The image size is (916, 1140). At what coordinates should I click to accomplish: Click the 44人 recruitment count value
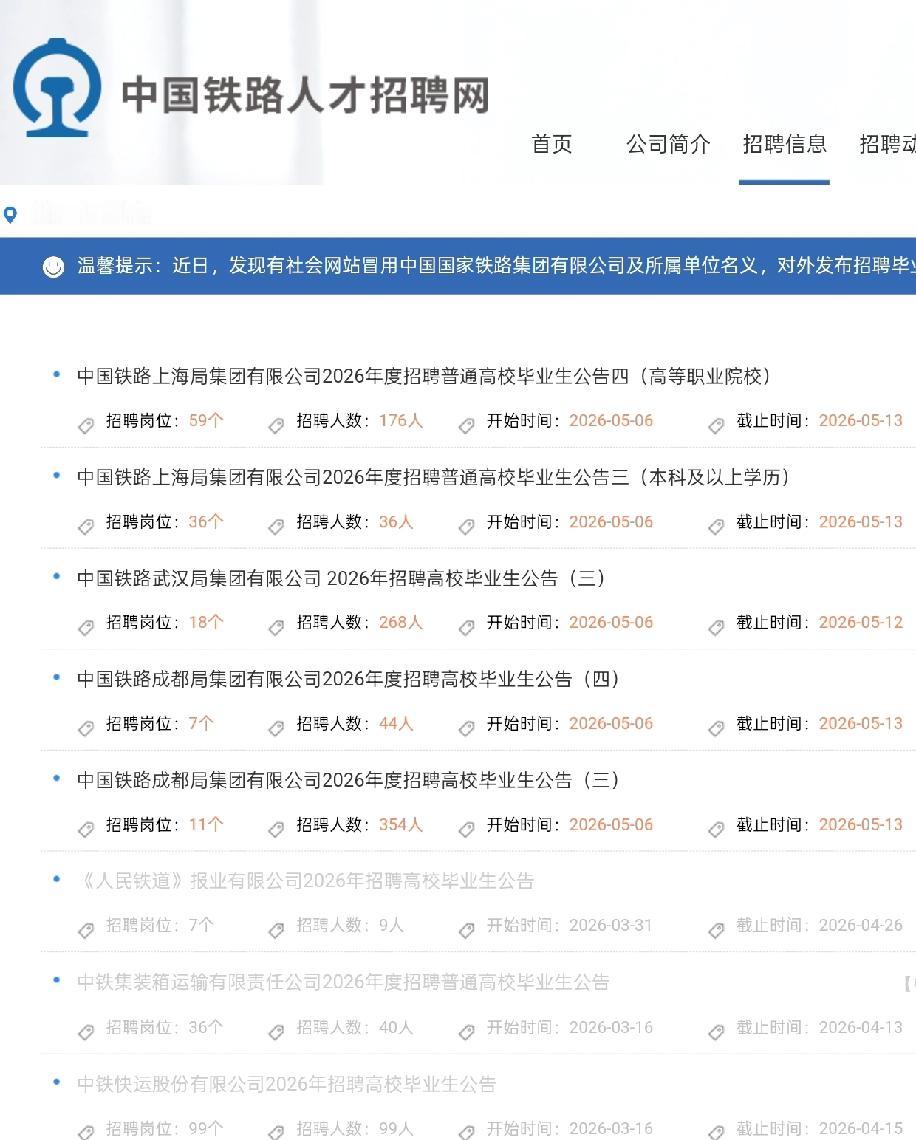coord(396,723)
